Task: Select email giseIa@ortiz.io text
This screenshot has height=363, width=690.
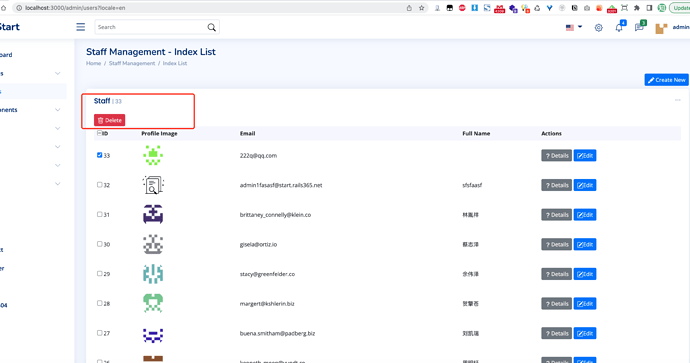Action: (x=258, y=244)
